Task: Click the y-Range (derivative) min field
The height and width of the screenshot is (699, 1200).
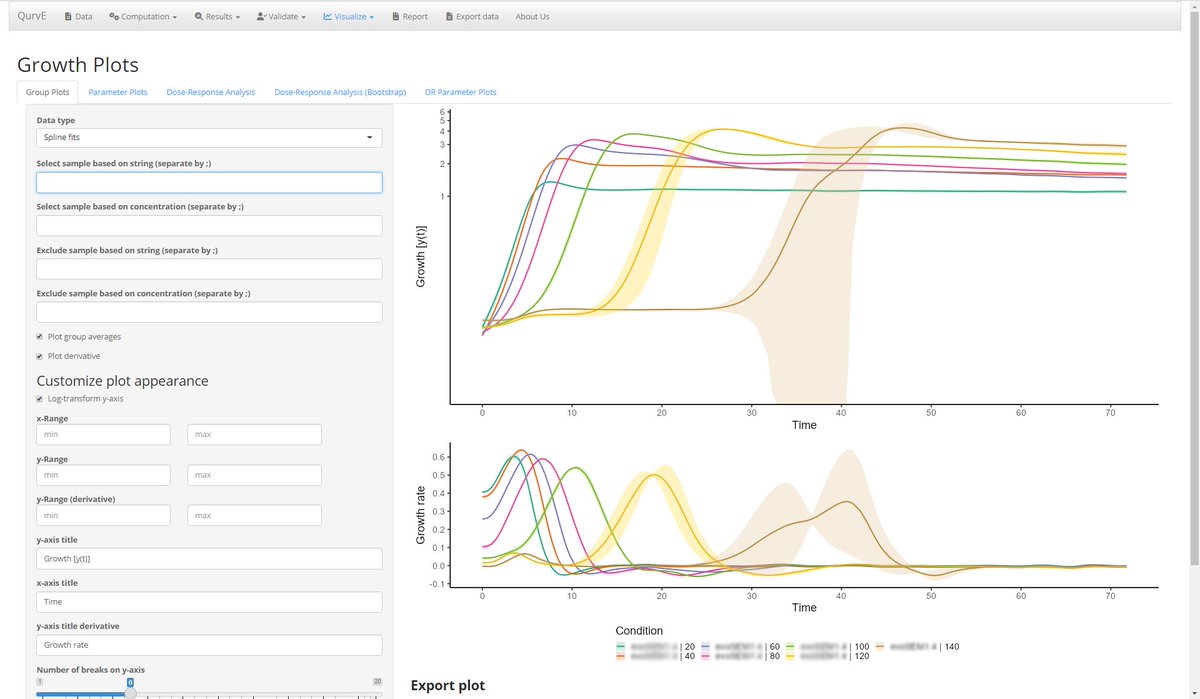Action: (103, 515)
